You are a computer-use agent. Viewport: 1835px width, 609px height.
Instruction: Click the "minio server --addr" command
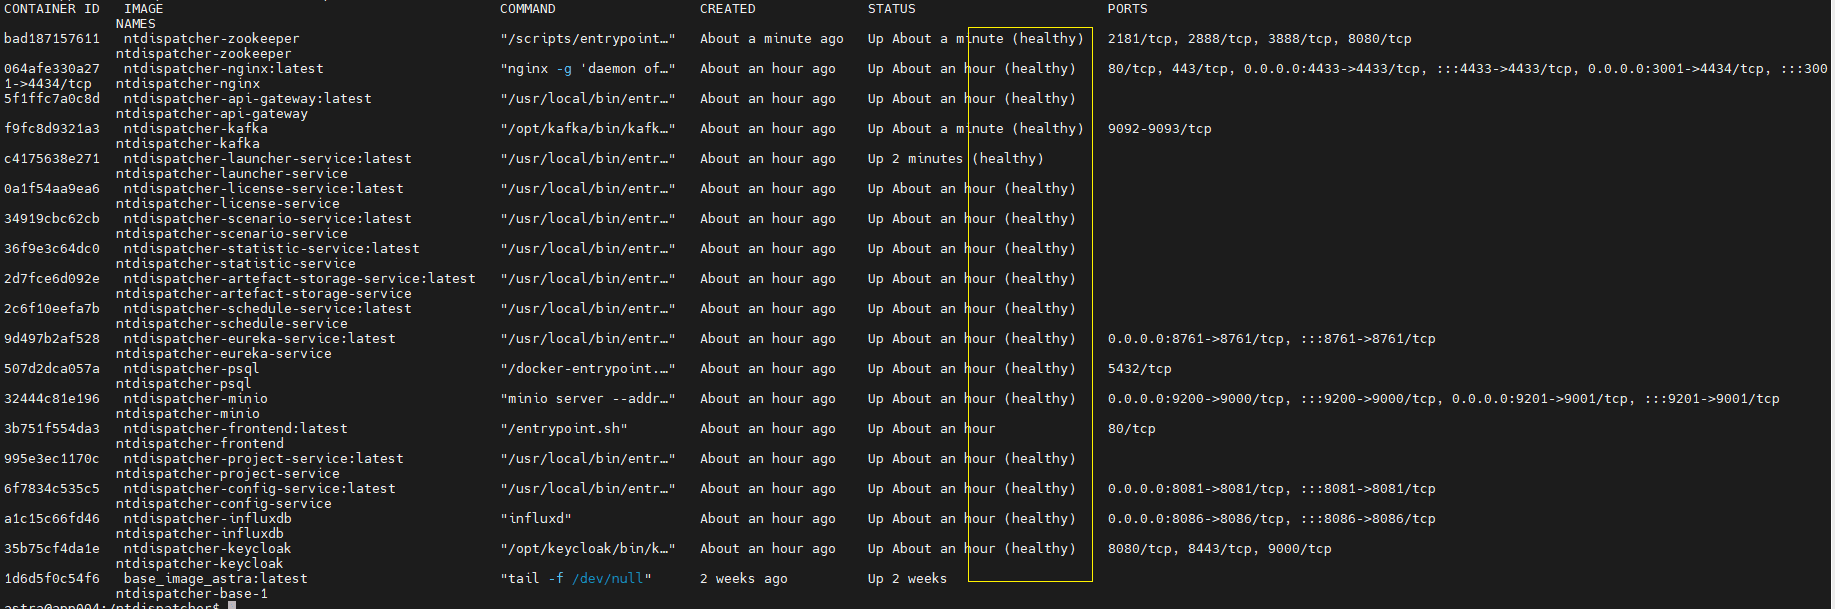(x=588, y=399)
